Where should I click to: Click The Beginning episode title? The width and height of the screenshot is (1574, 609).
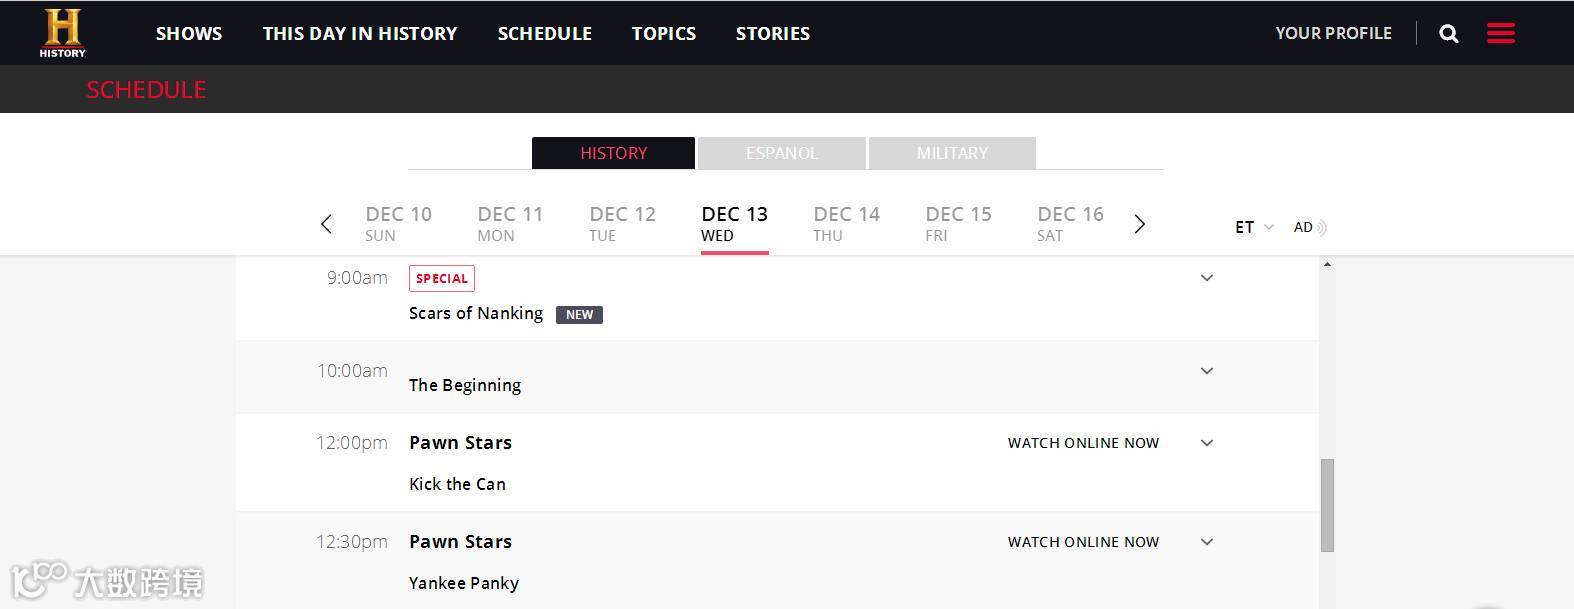(465, 385)
